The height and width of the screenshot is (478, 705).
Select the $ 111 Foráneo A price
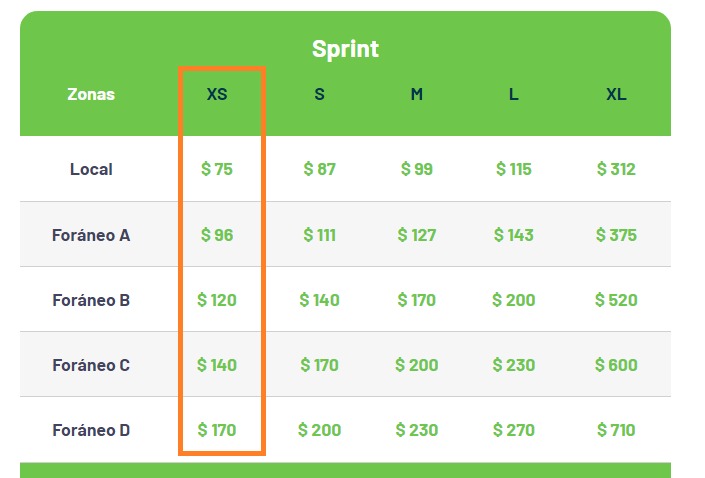[x=319, y=235]
